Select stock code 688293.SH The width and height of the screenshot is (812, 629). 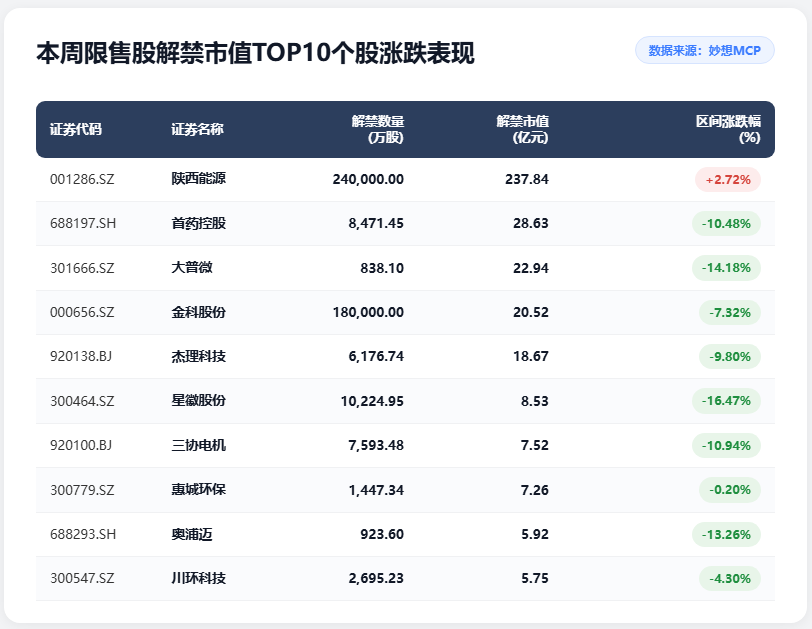point(83,534)
